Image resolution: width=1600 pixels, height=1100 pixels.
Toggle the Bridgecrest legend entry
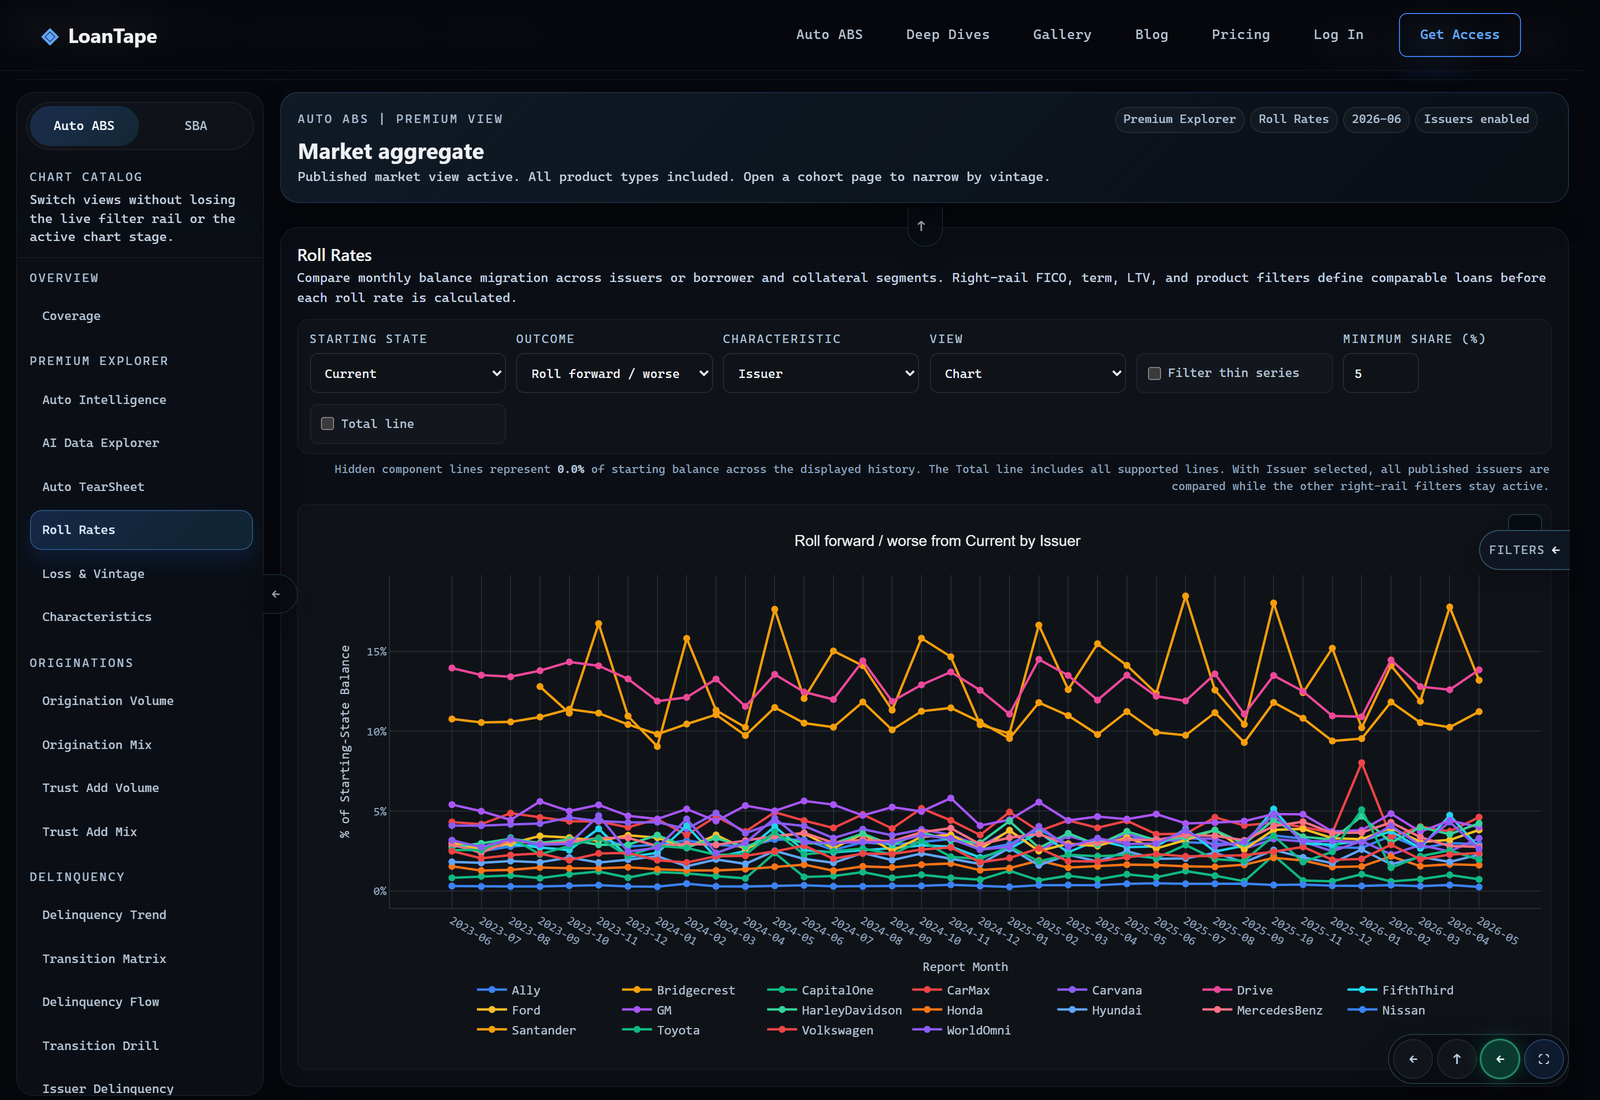pos(678,991)
